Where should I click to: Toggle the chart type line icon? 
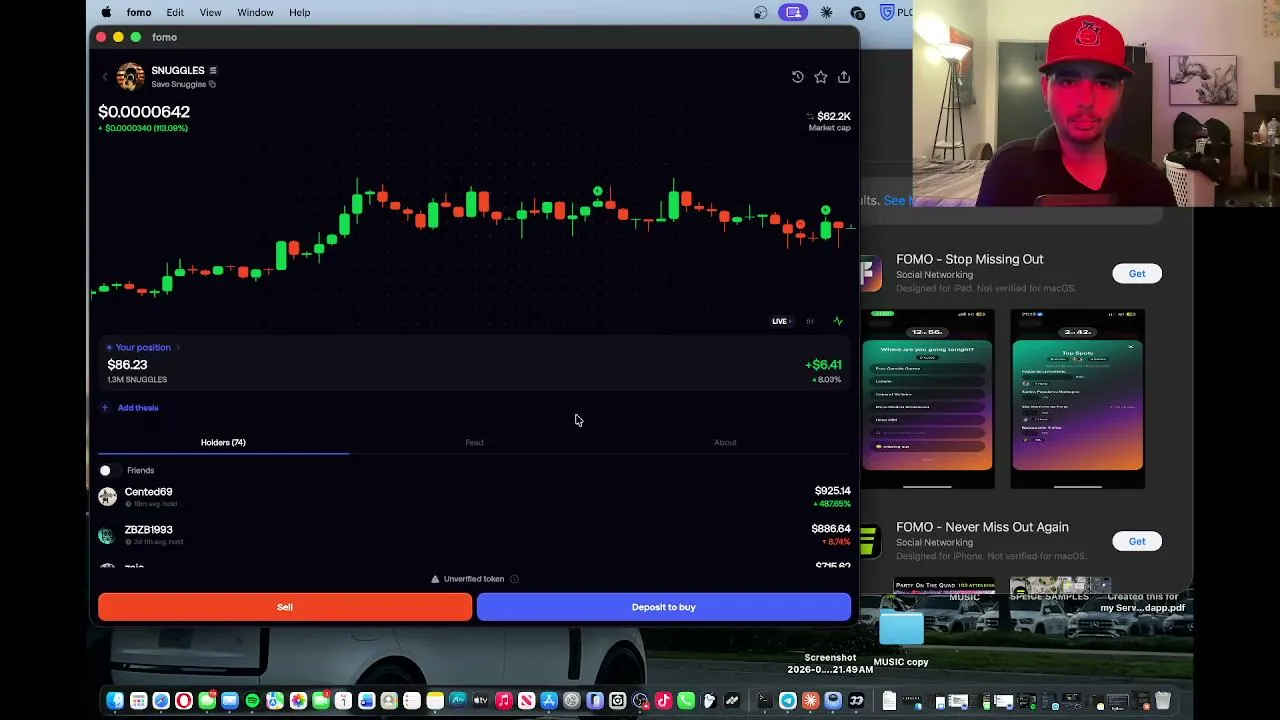pos(838,321)
